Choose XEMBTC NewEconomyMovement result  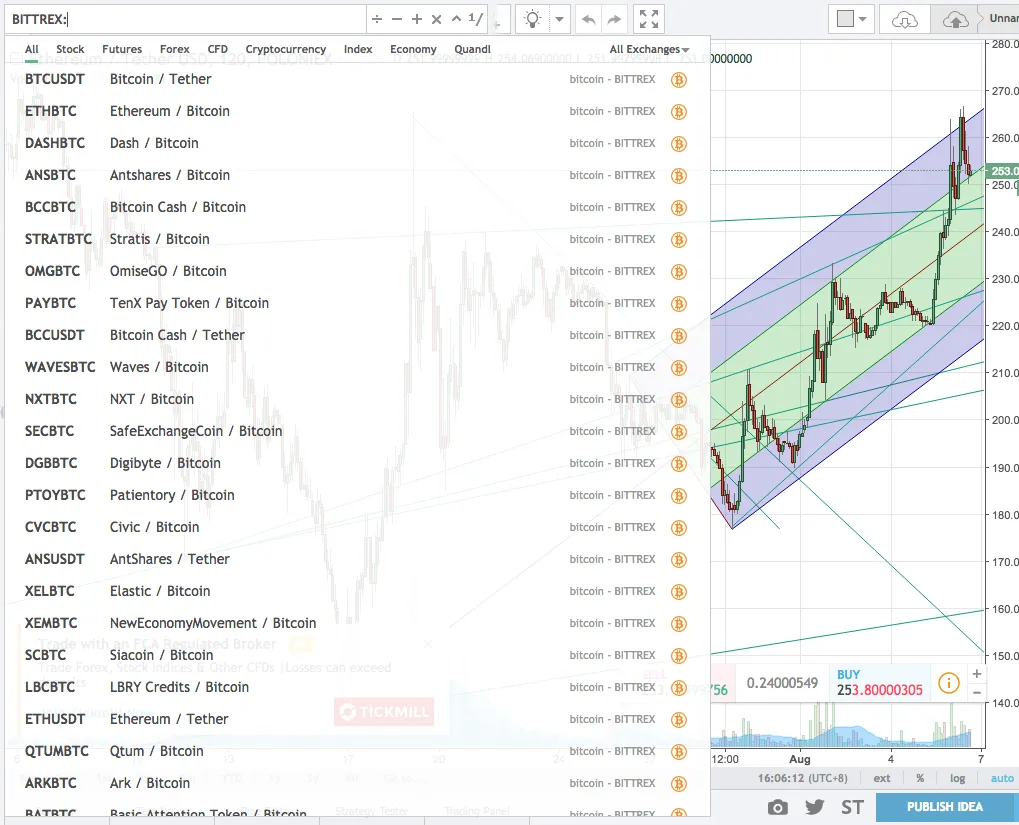357,623
